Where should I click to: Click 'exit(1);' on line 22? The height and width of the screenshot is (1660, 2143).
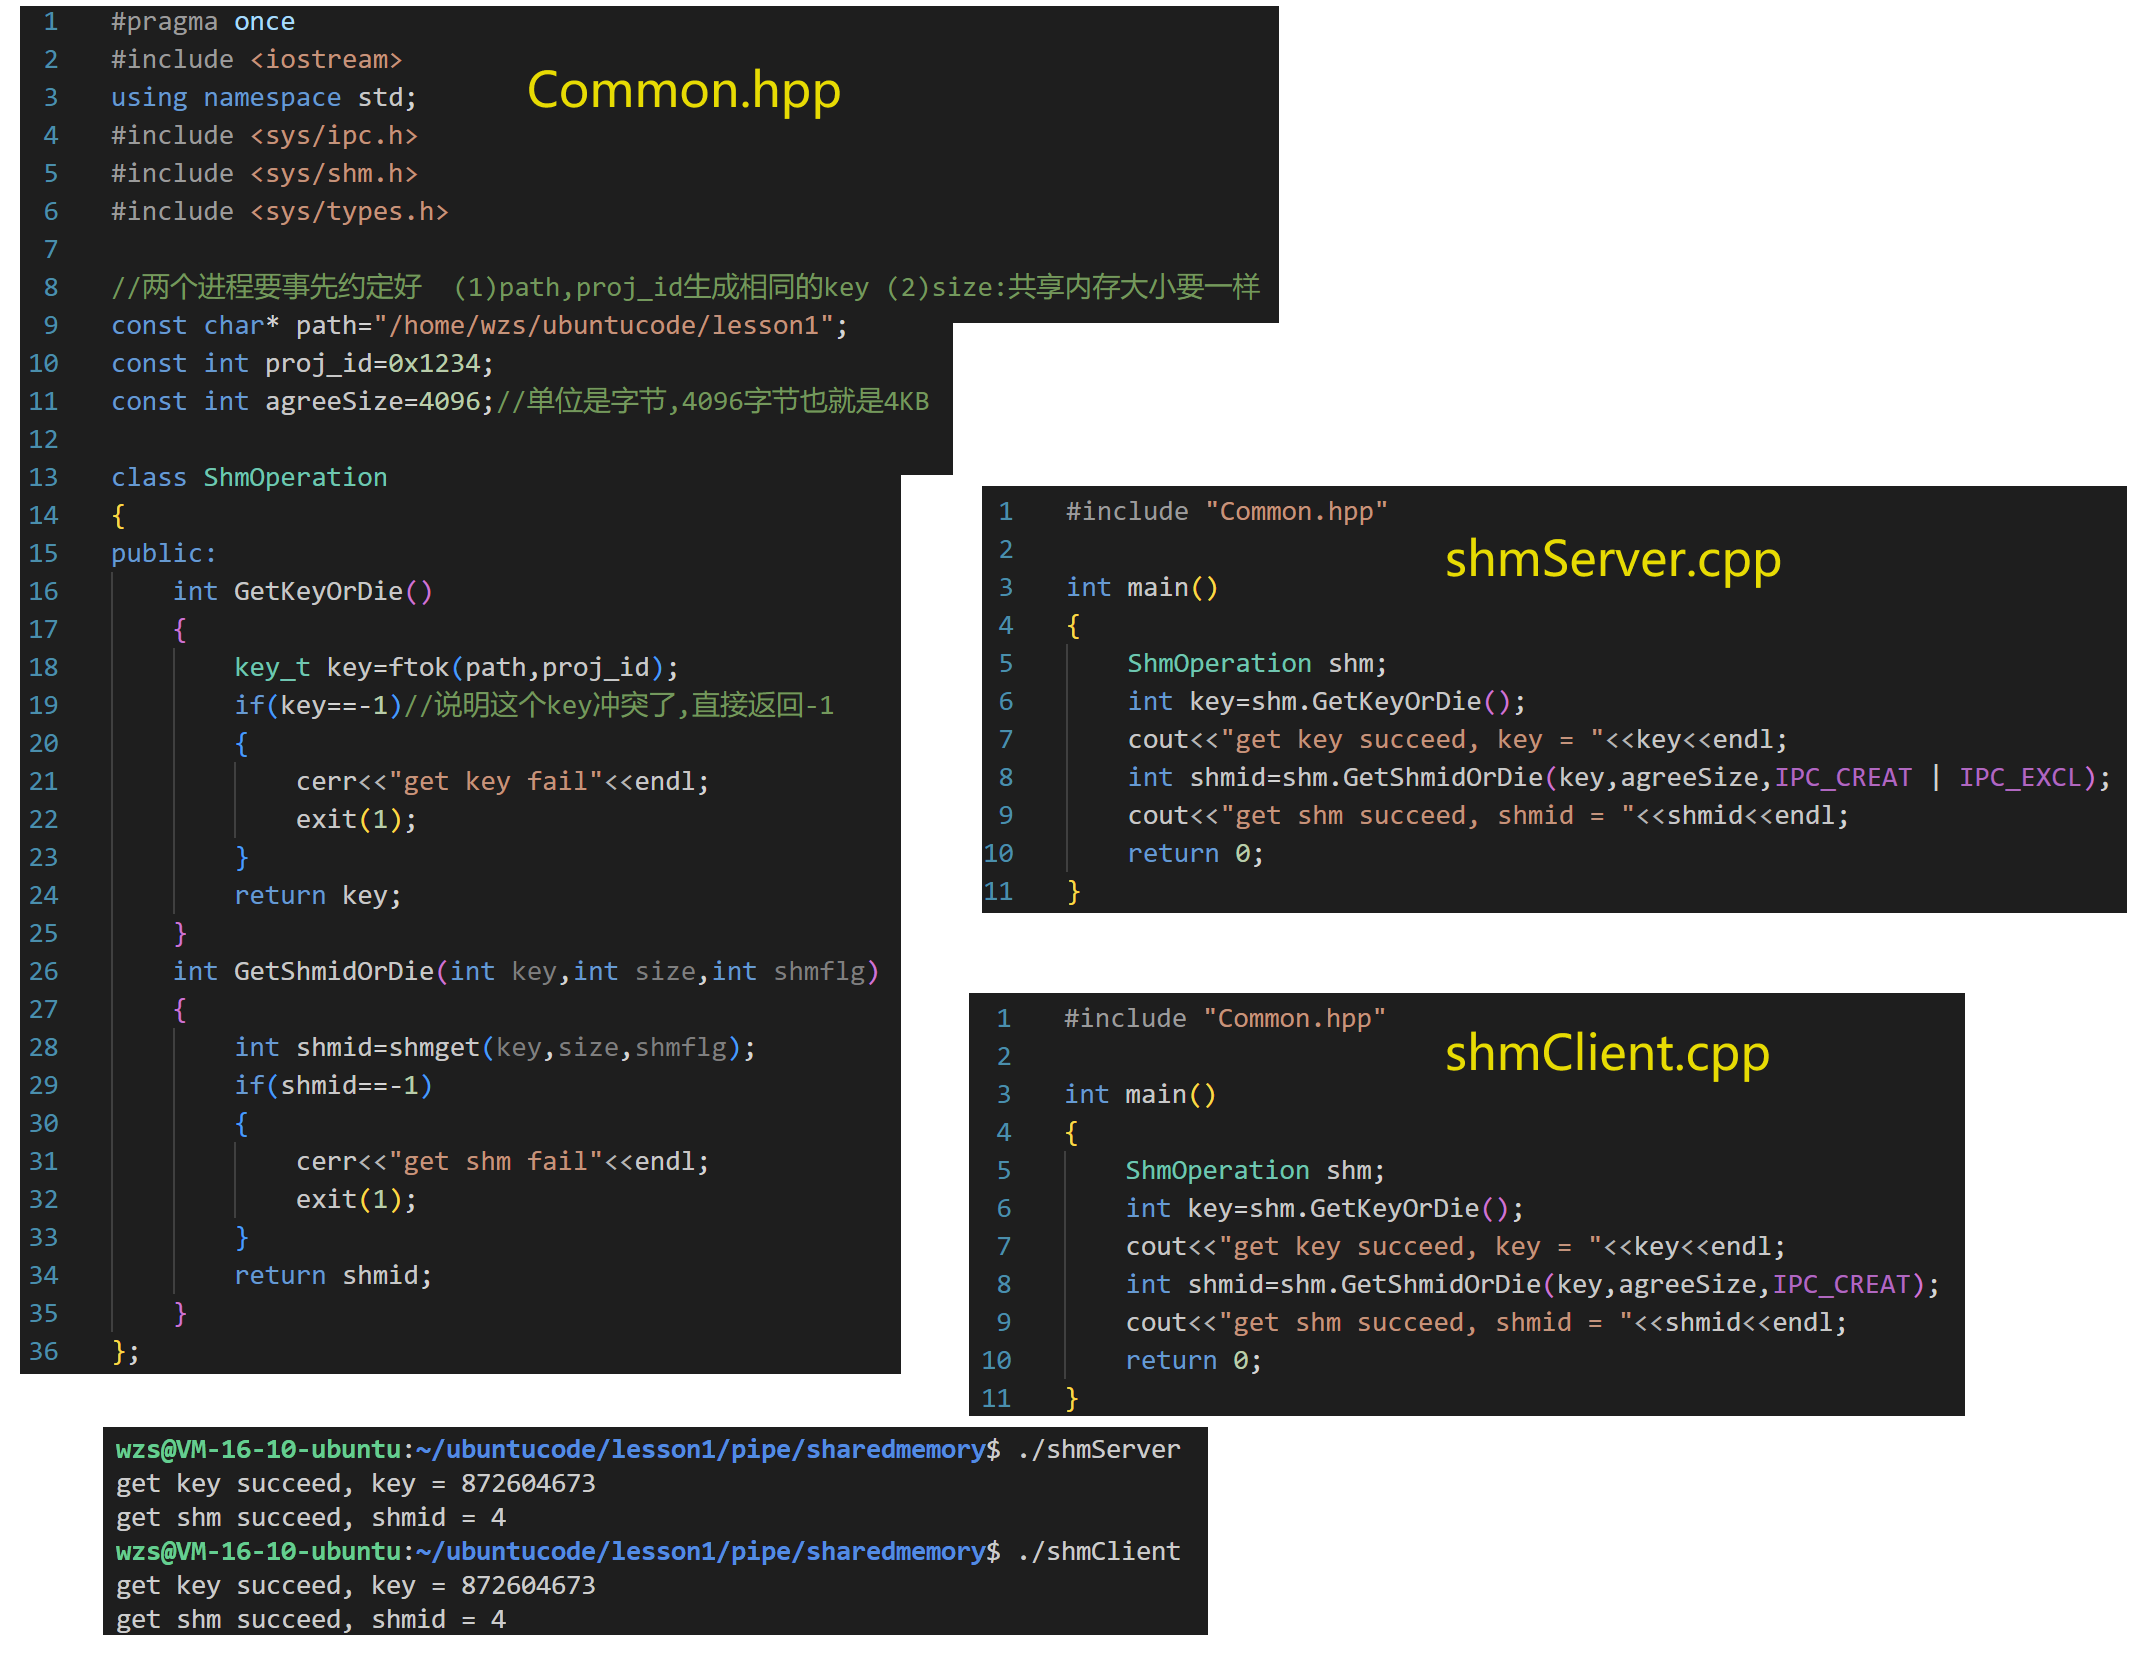click(357, 820)
